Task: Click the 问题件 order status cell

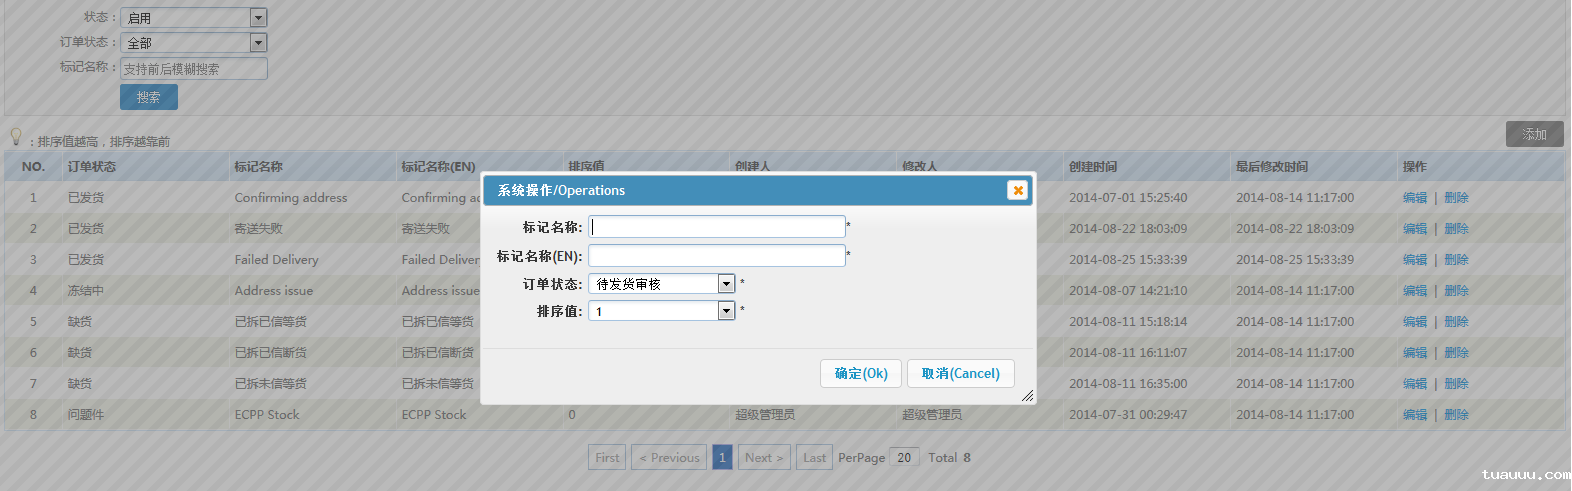Action: (x=86, y=415)
